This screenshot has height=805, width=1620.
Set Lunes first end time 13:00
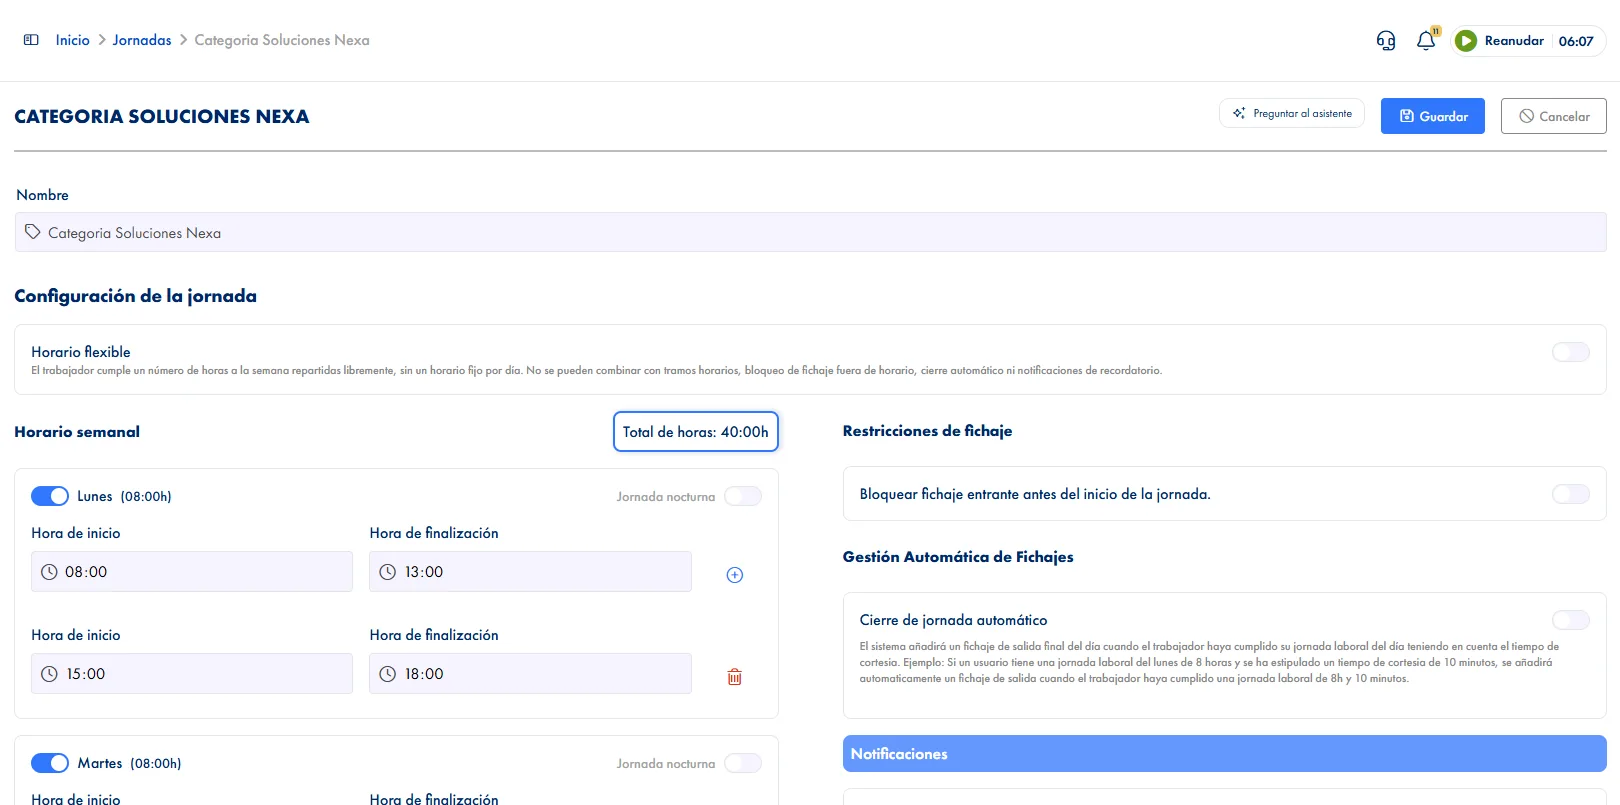coord(530,572)
